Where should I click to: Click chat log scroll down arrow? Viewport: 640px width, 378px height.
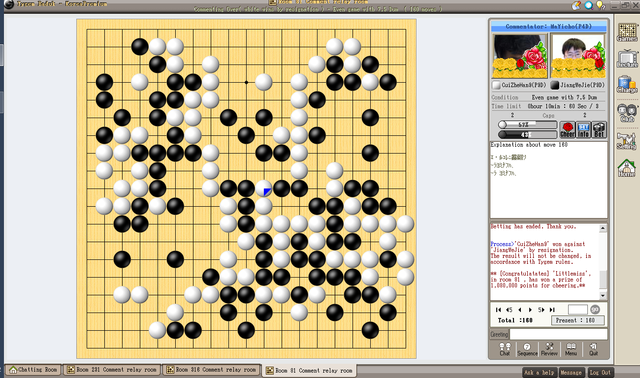click(x=602, y=295)
